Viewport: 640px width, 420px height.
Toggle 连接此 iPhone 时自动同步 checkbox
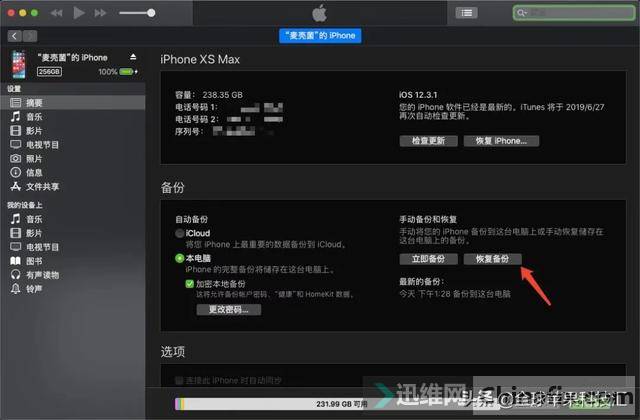(x=179, y=380)
